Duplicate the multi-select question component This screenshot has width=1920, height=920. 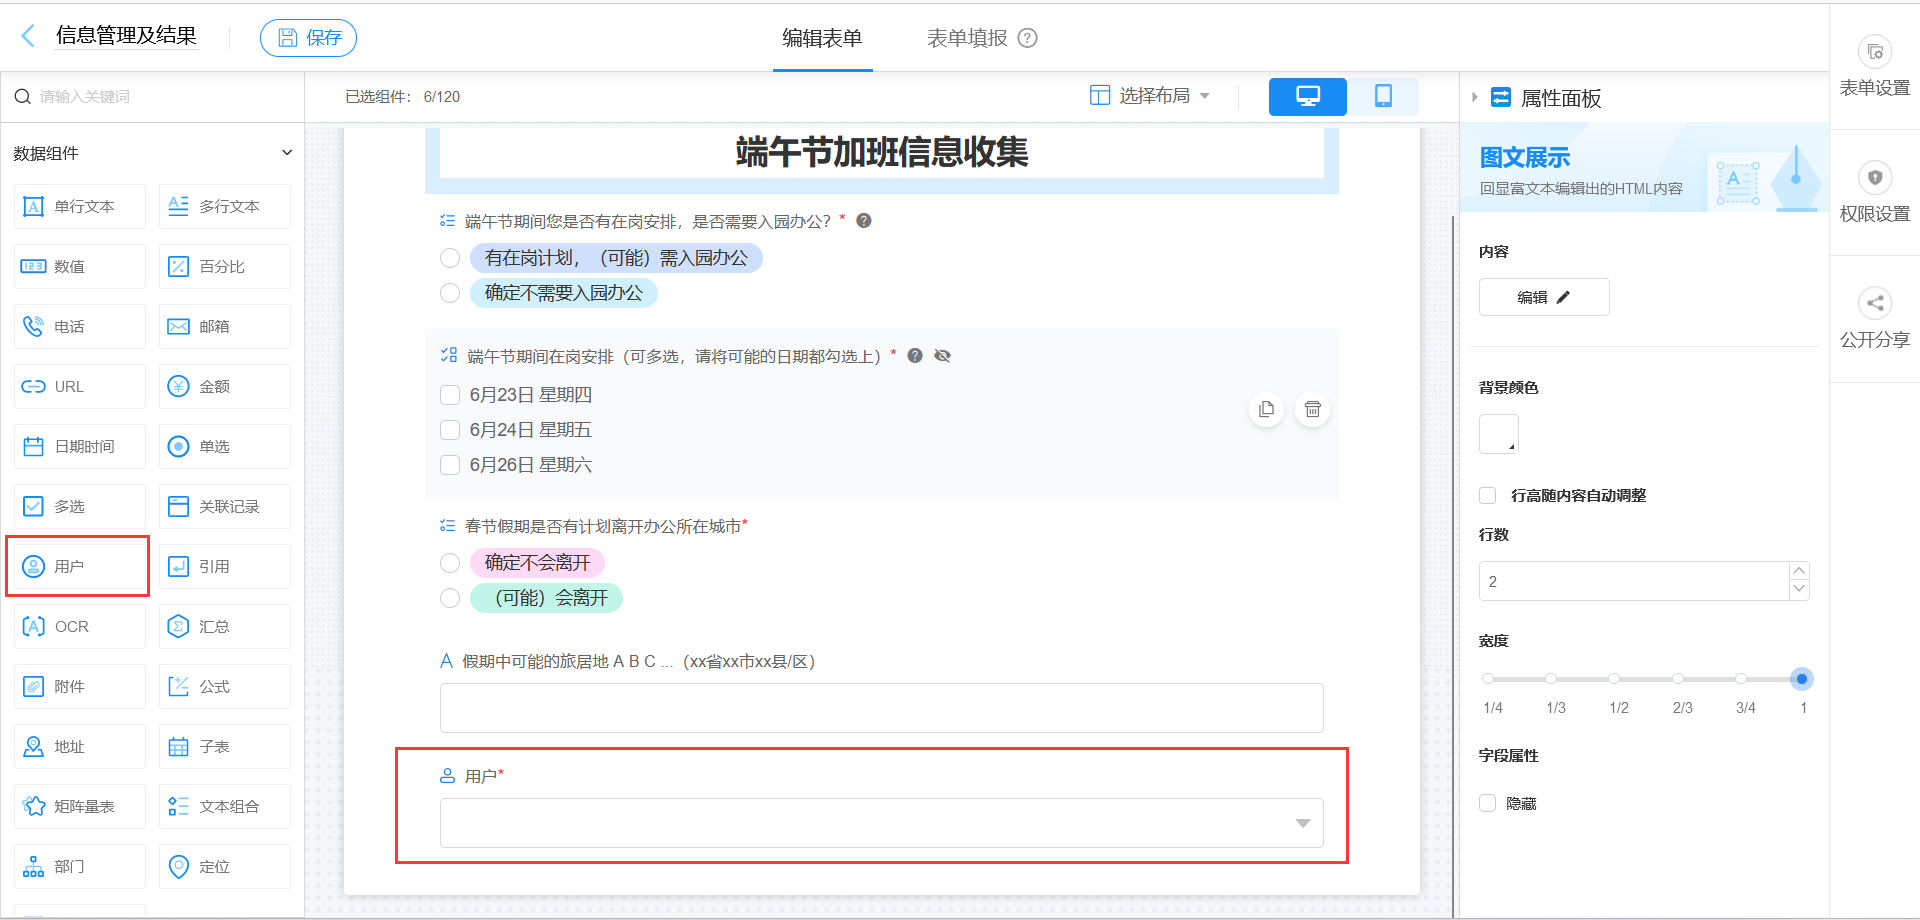click(x=1266, y=409)
